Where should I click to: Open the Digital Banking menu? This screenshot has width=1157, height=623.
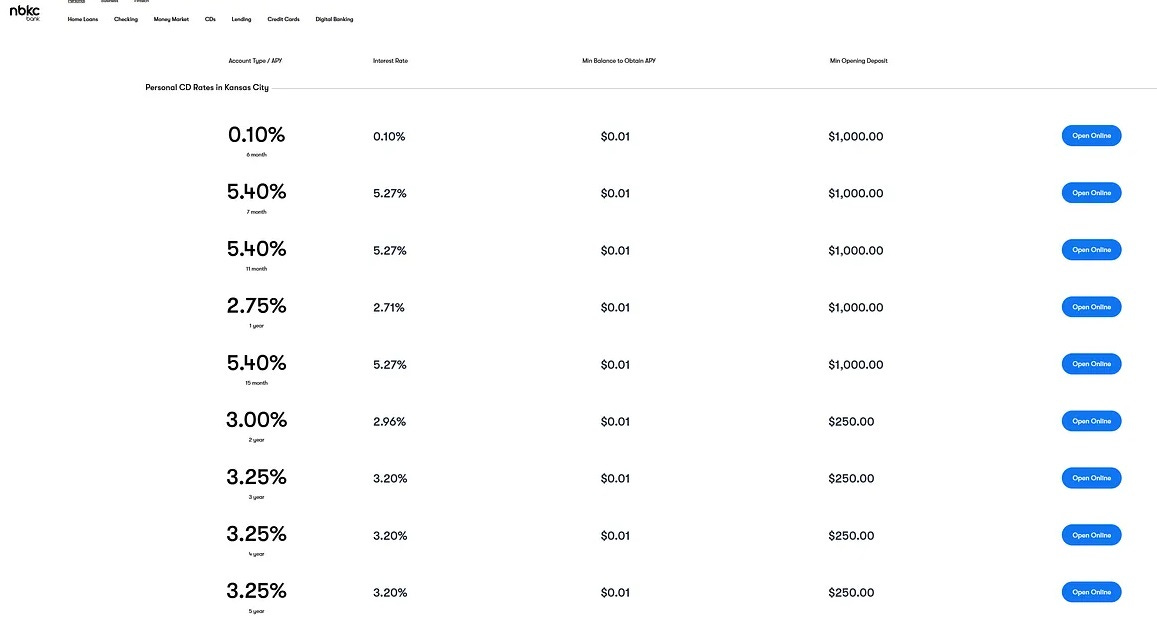click(x=334, y=19)
